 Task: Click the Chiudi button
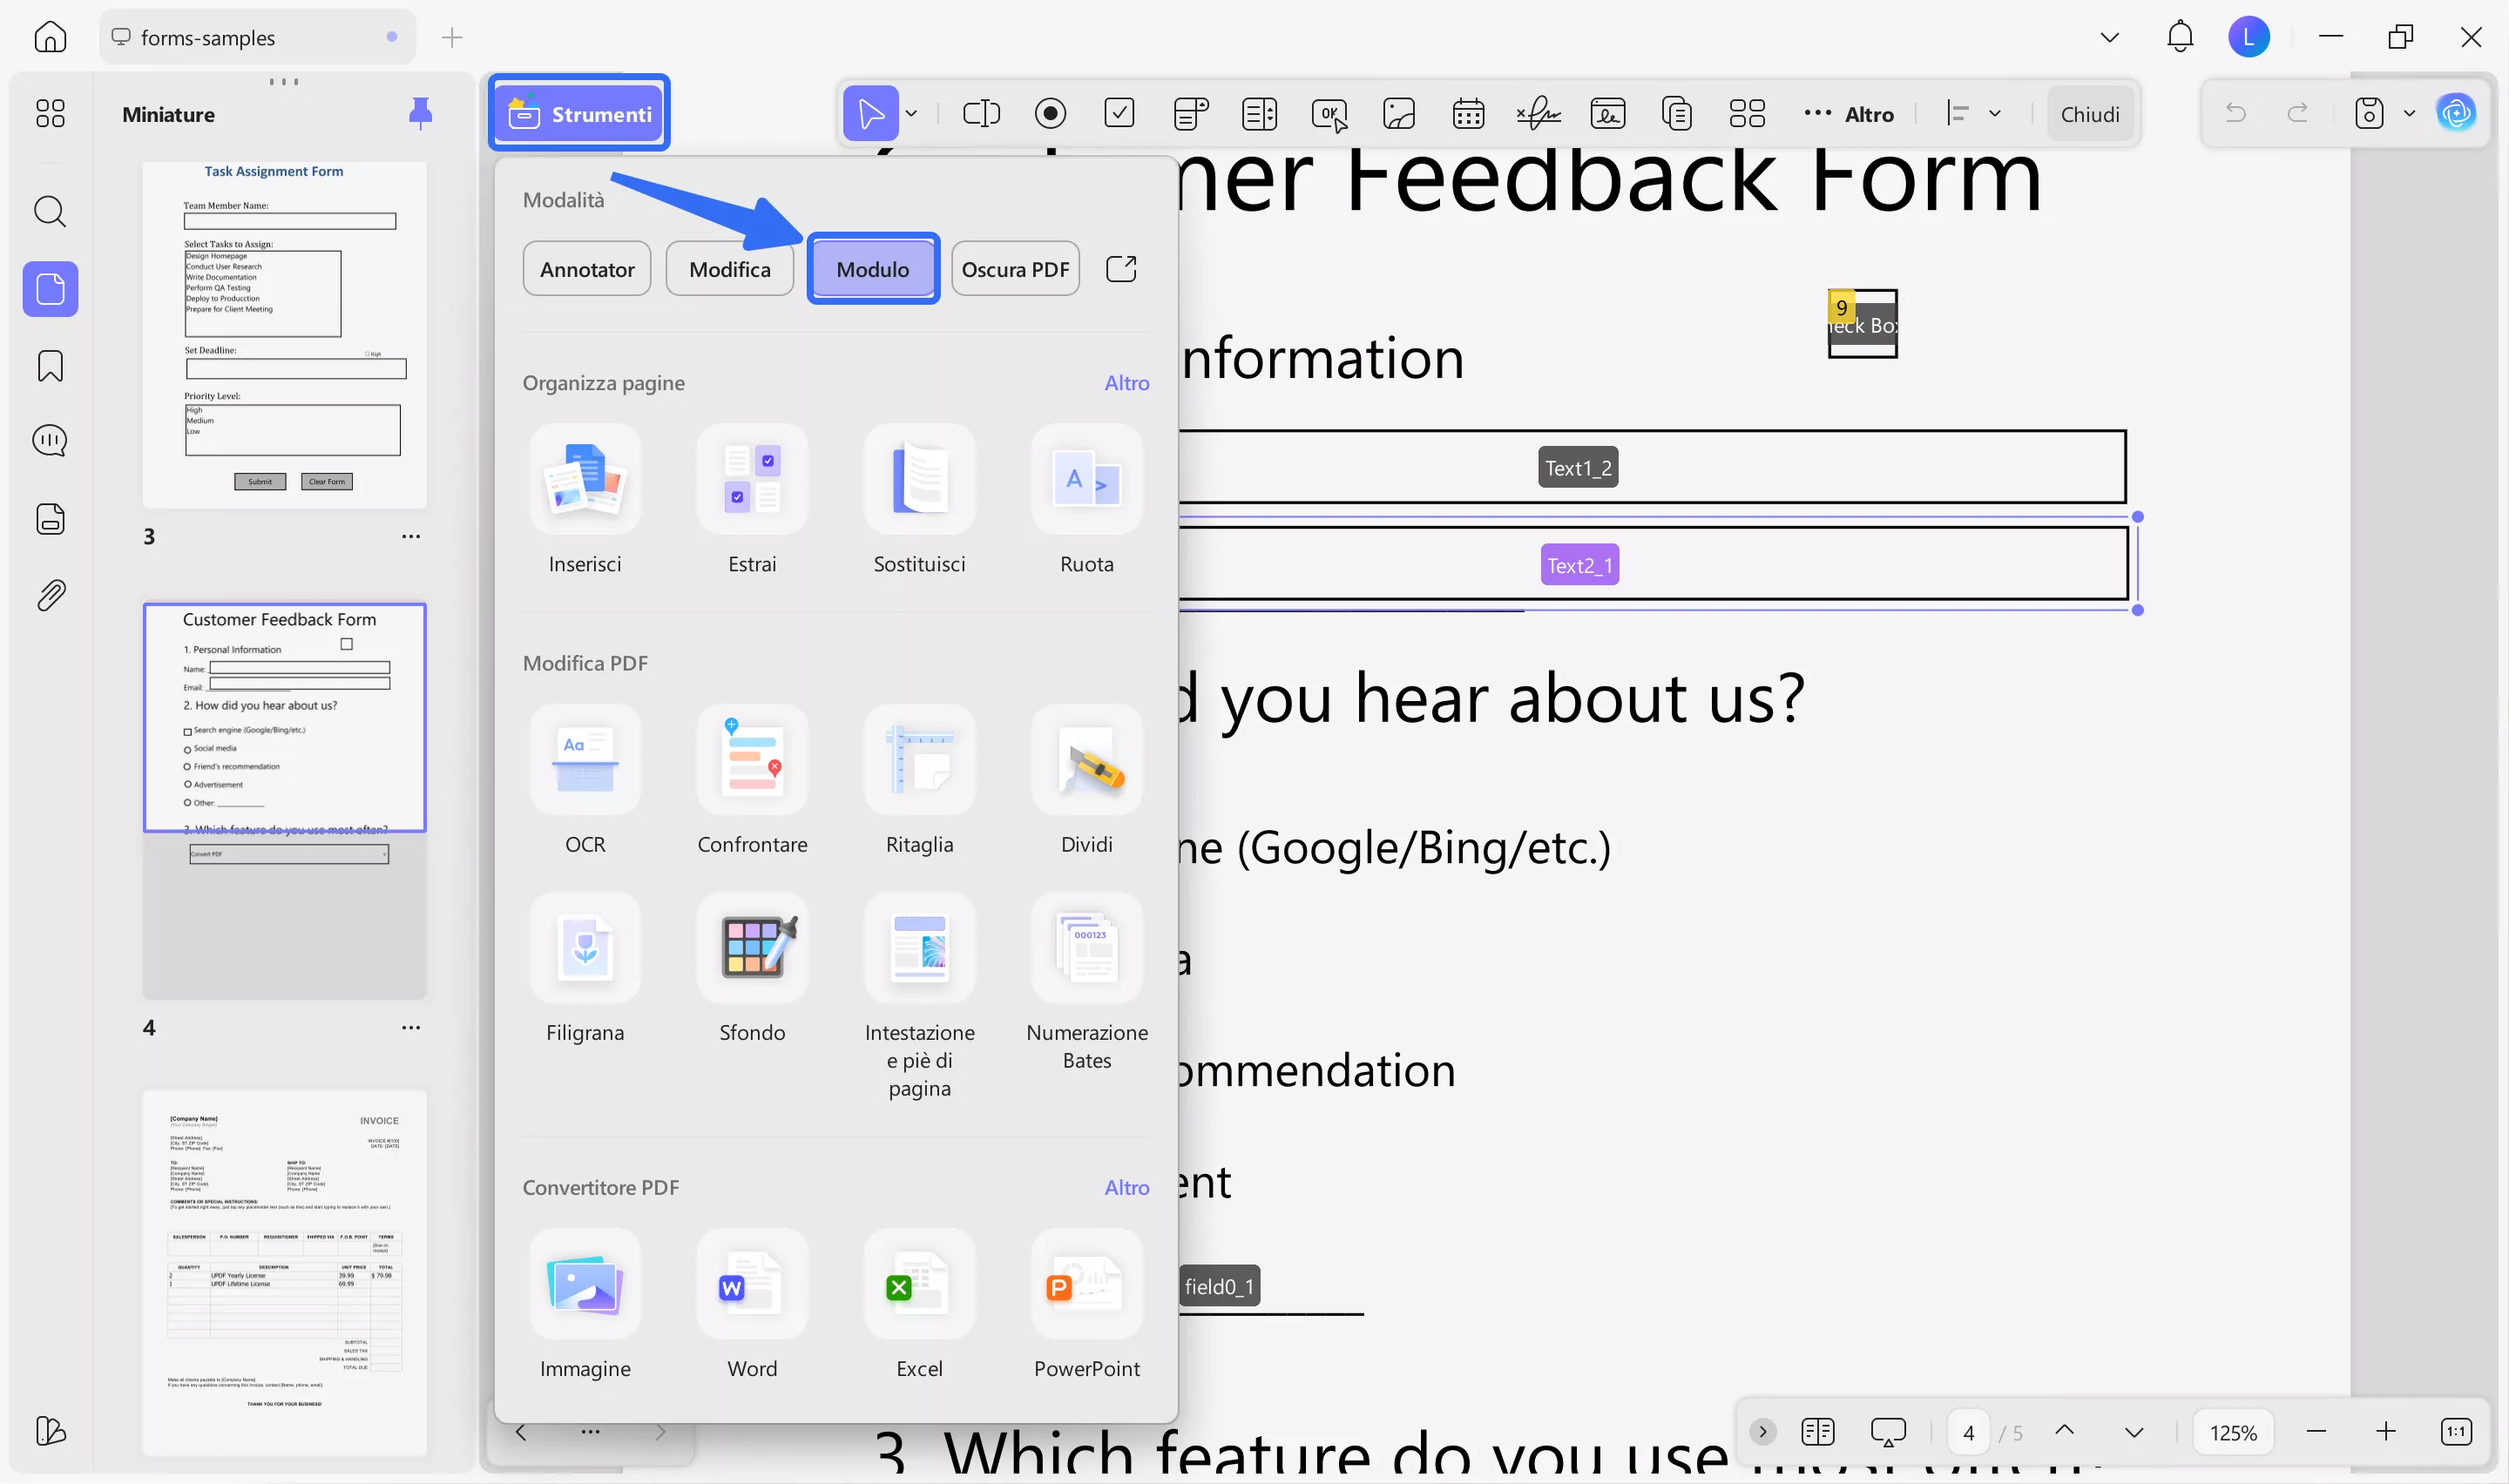click(x=2089, y=114)
